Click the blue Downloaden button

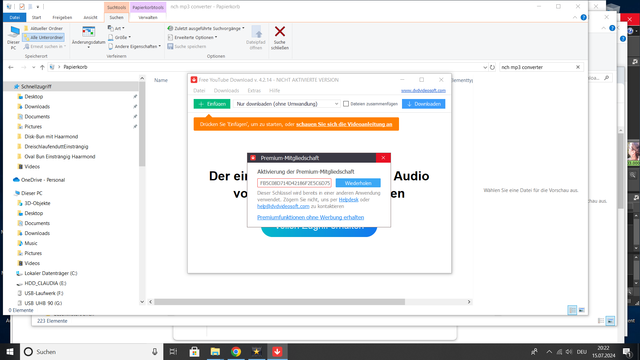pyautogui.click(x=424, y=104)
